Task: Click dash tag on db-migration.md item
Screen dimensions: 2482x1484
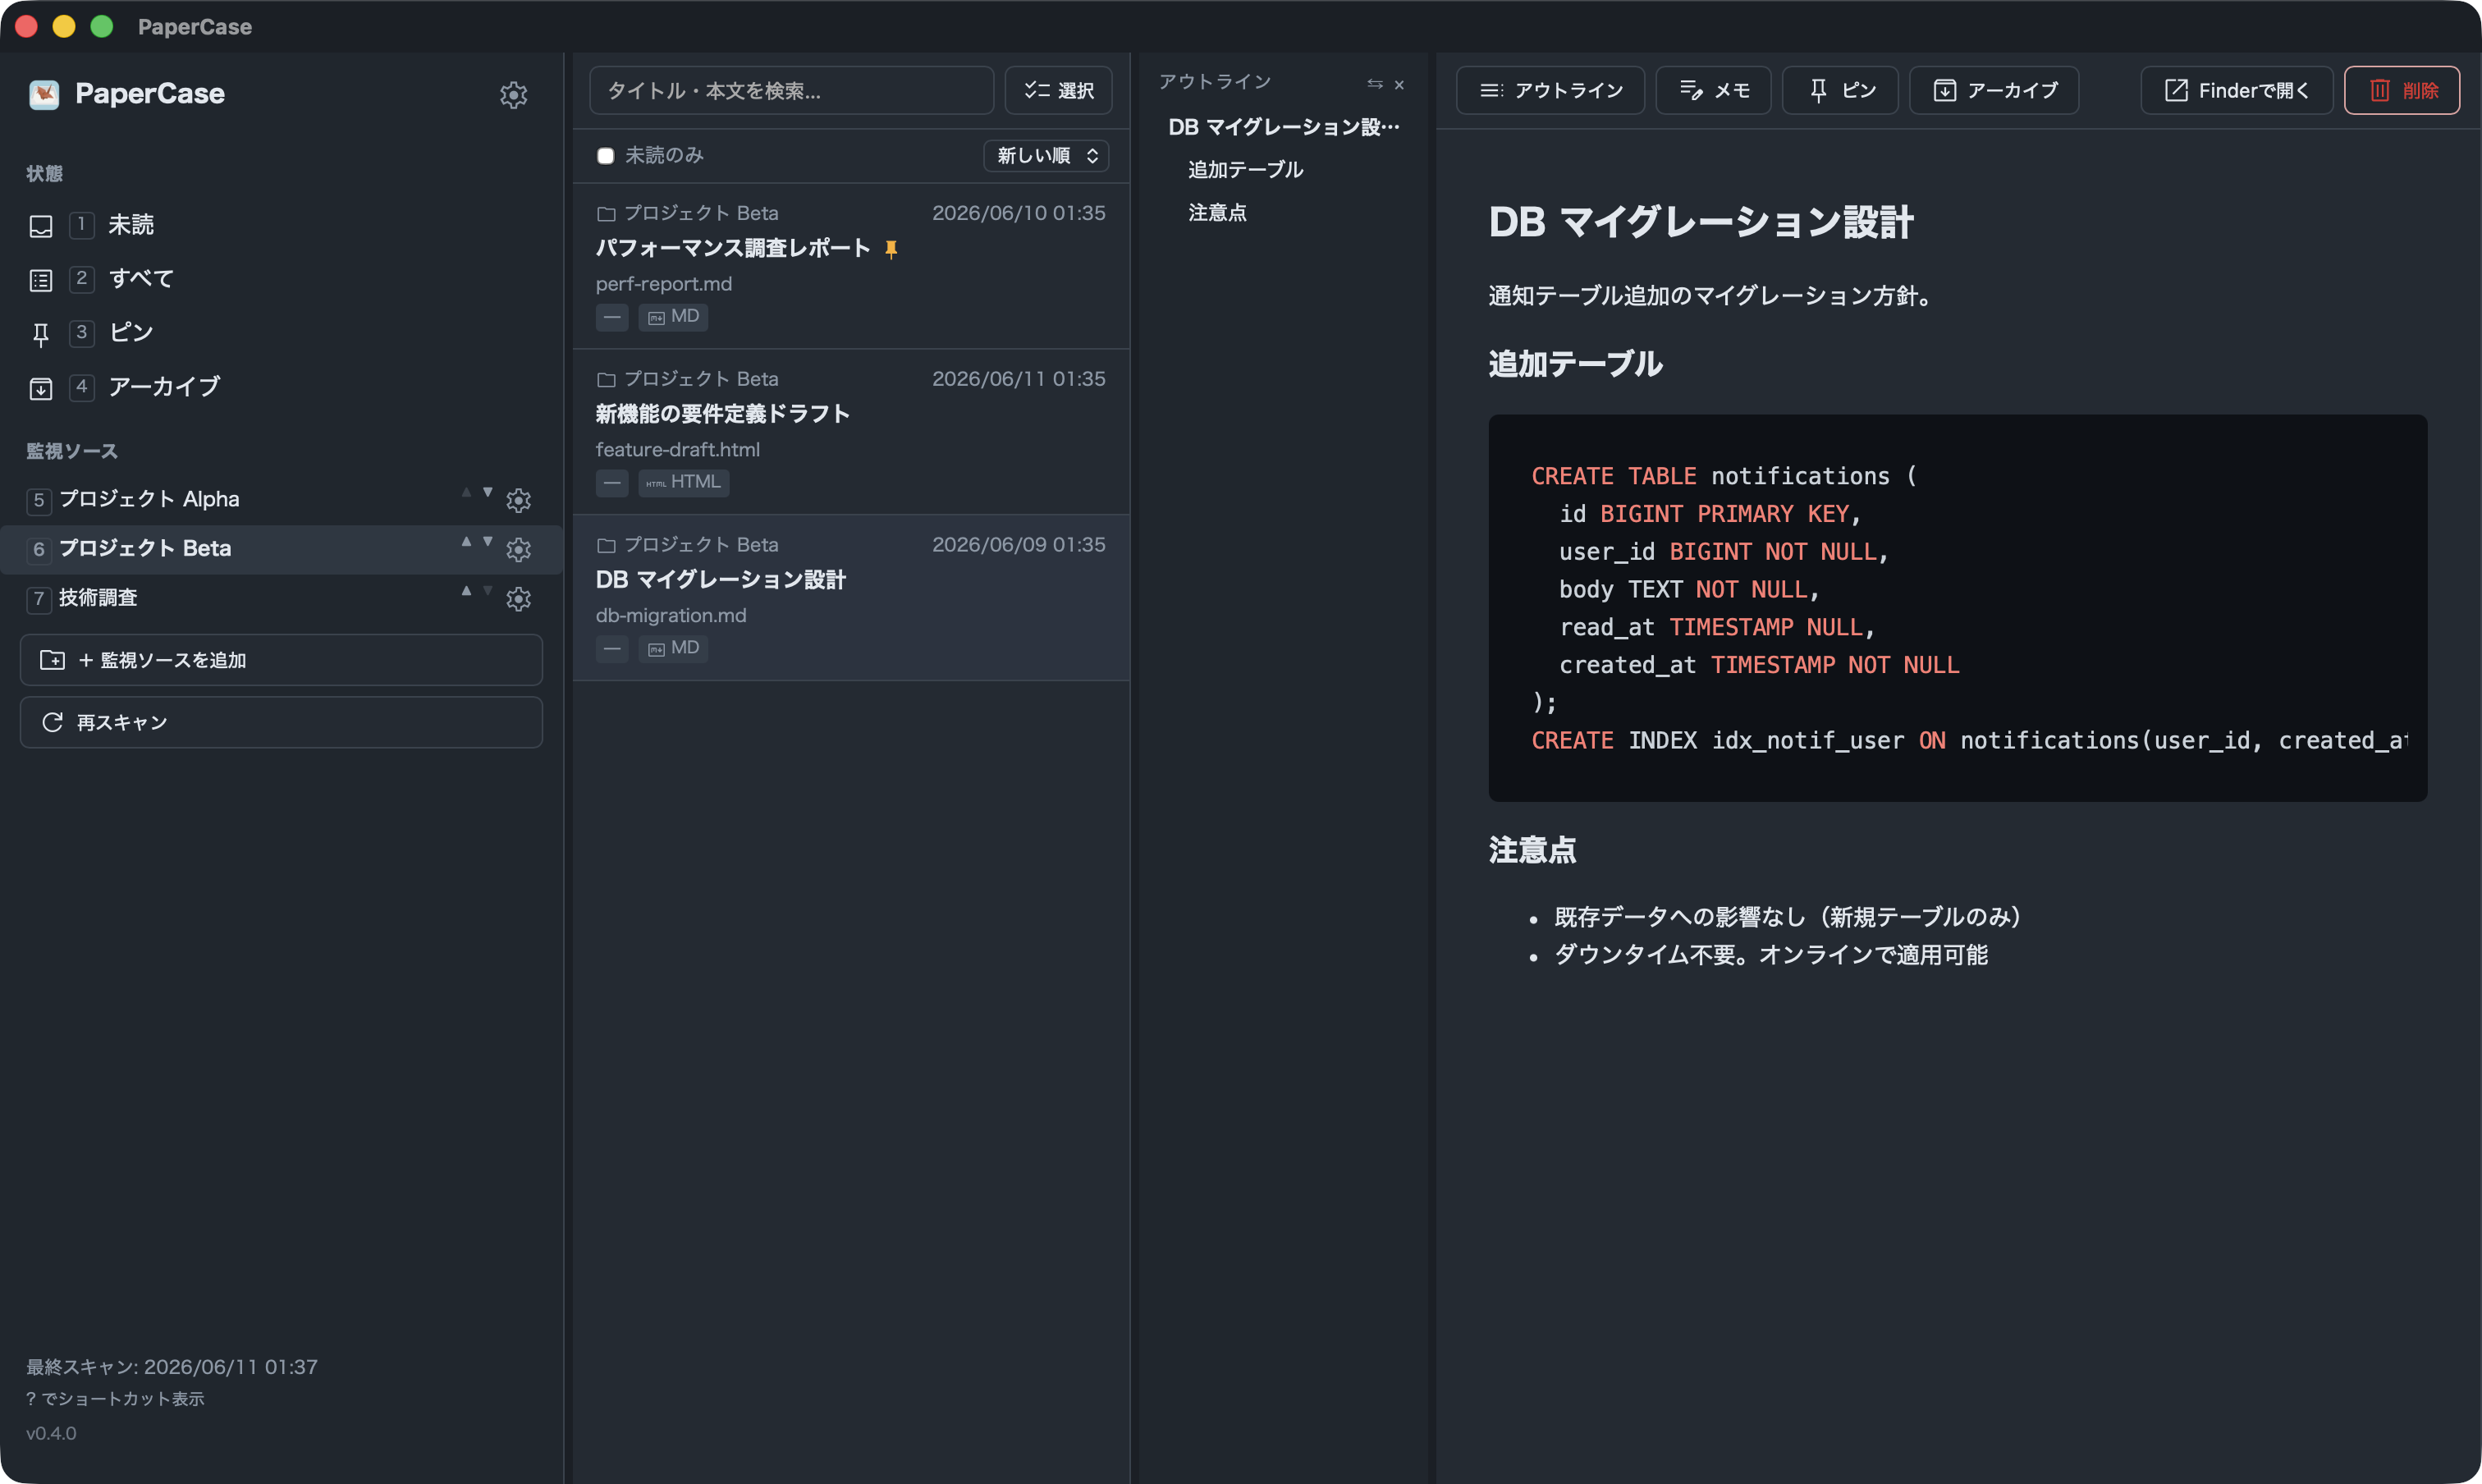Action: [612, 649]
